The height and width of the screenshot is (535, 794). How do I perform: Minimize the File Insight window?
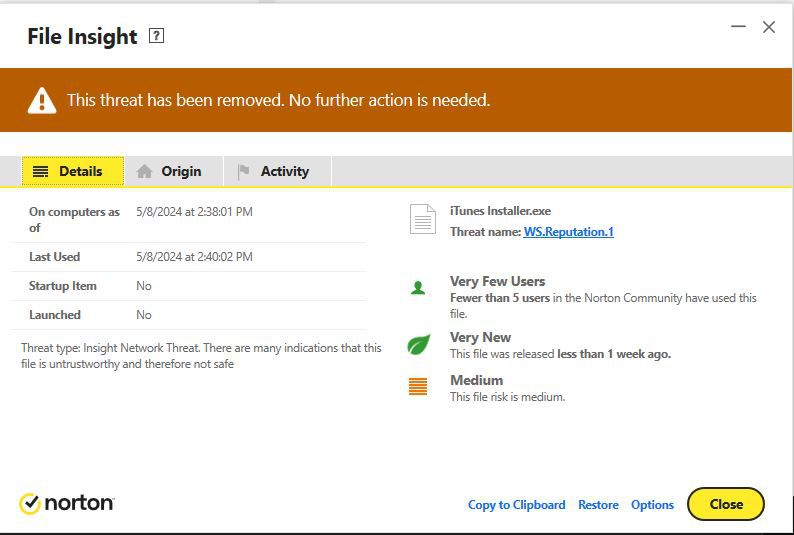[738, 26]
